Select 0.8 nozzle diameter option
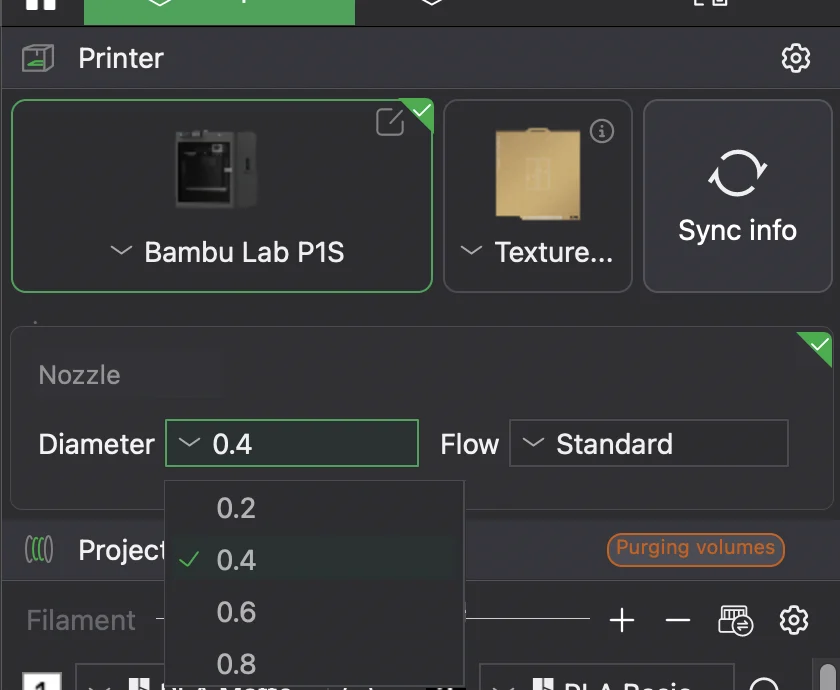840x690 pixels. coord(314,663)
